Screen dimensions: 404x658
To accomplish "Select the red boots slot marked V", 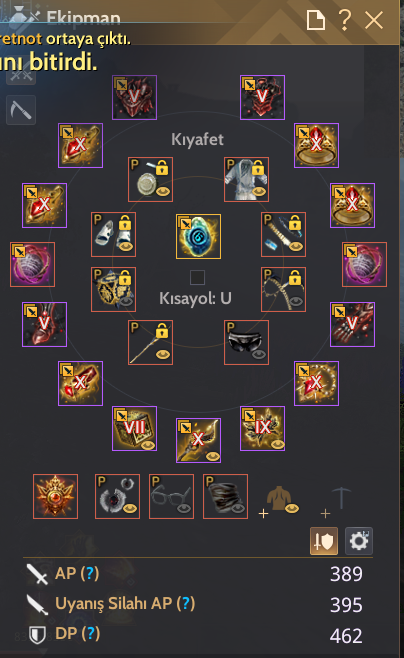I will tap(44, 324).
